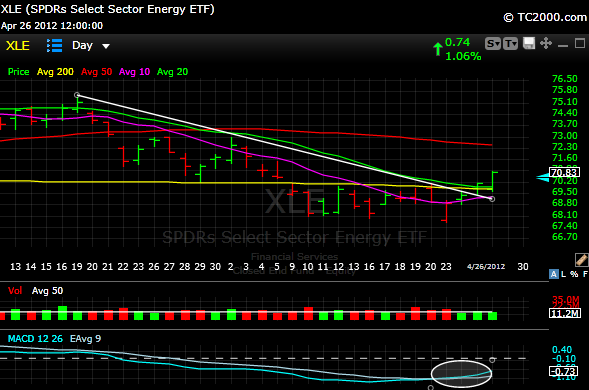Viewport: 589px width, 390px height.
Task: Minimize the chart pane
Action: [563, 45]
